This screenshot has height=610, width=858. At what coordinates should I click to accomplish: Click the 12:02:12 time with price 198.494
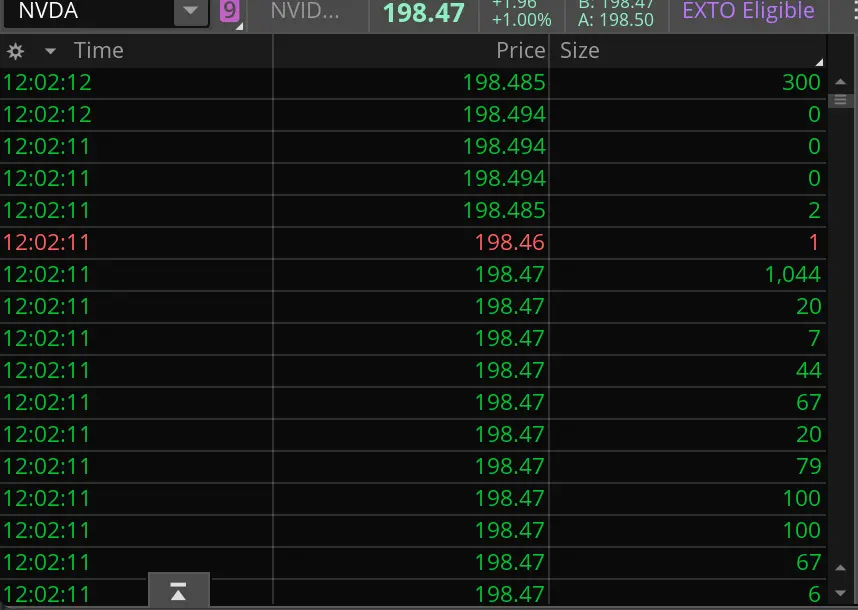47,115
